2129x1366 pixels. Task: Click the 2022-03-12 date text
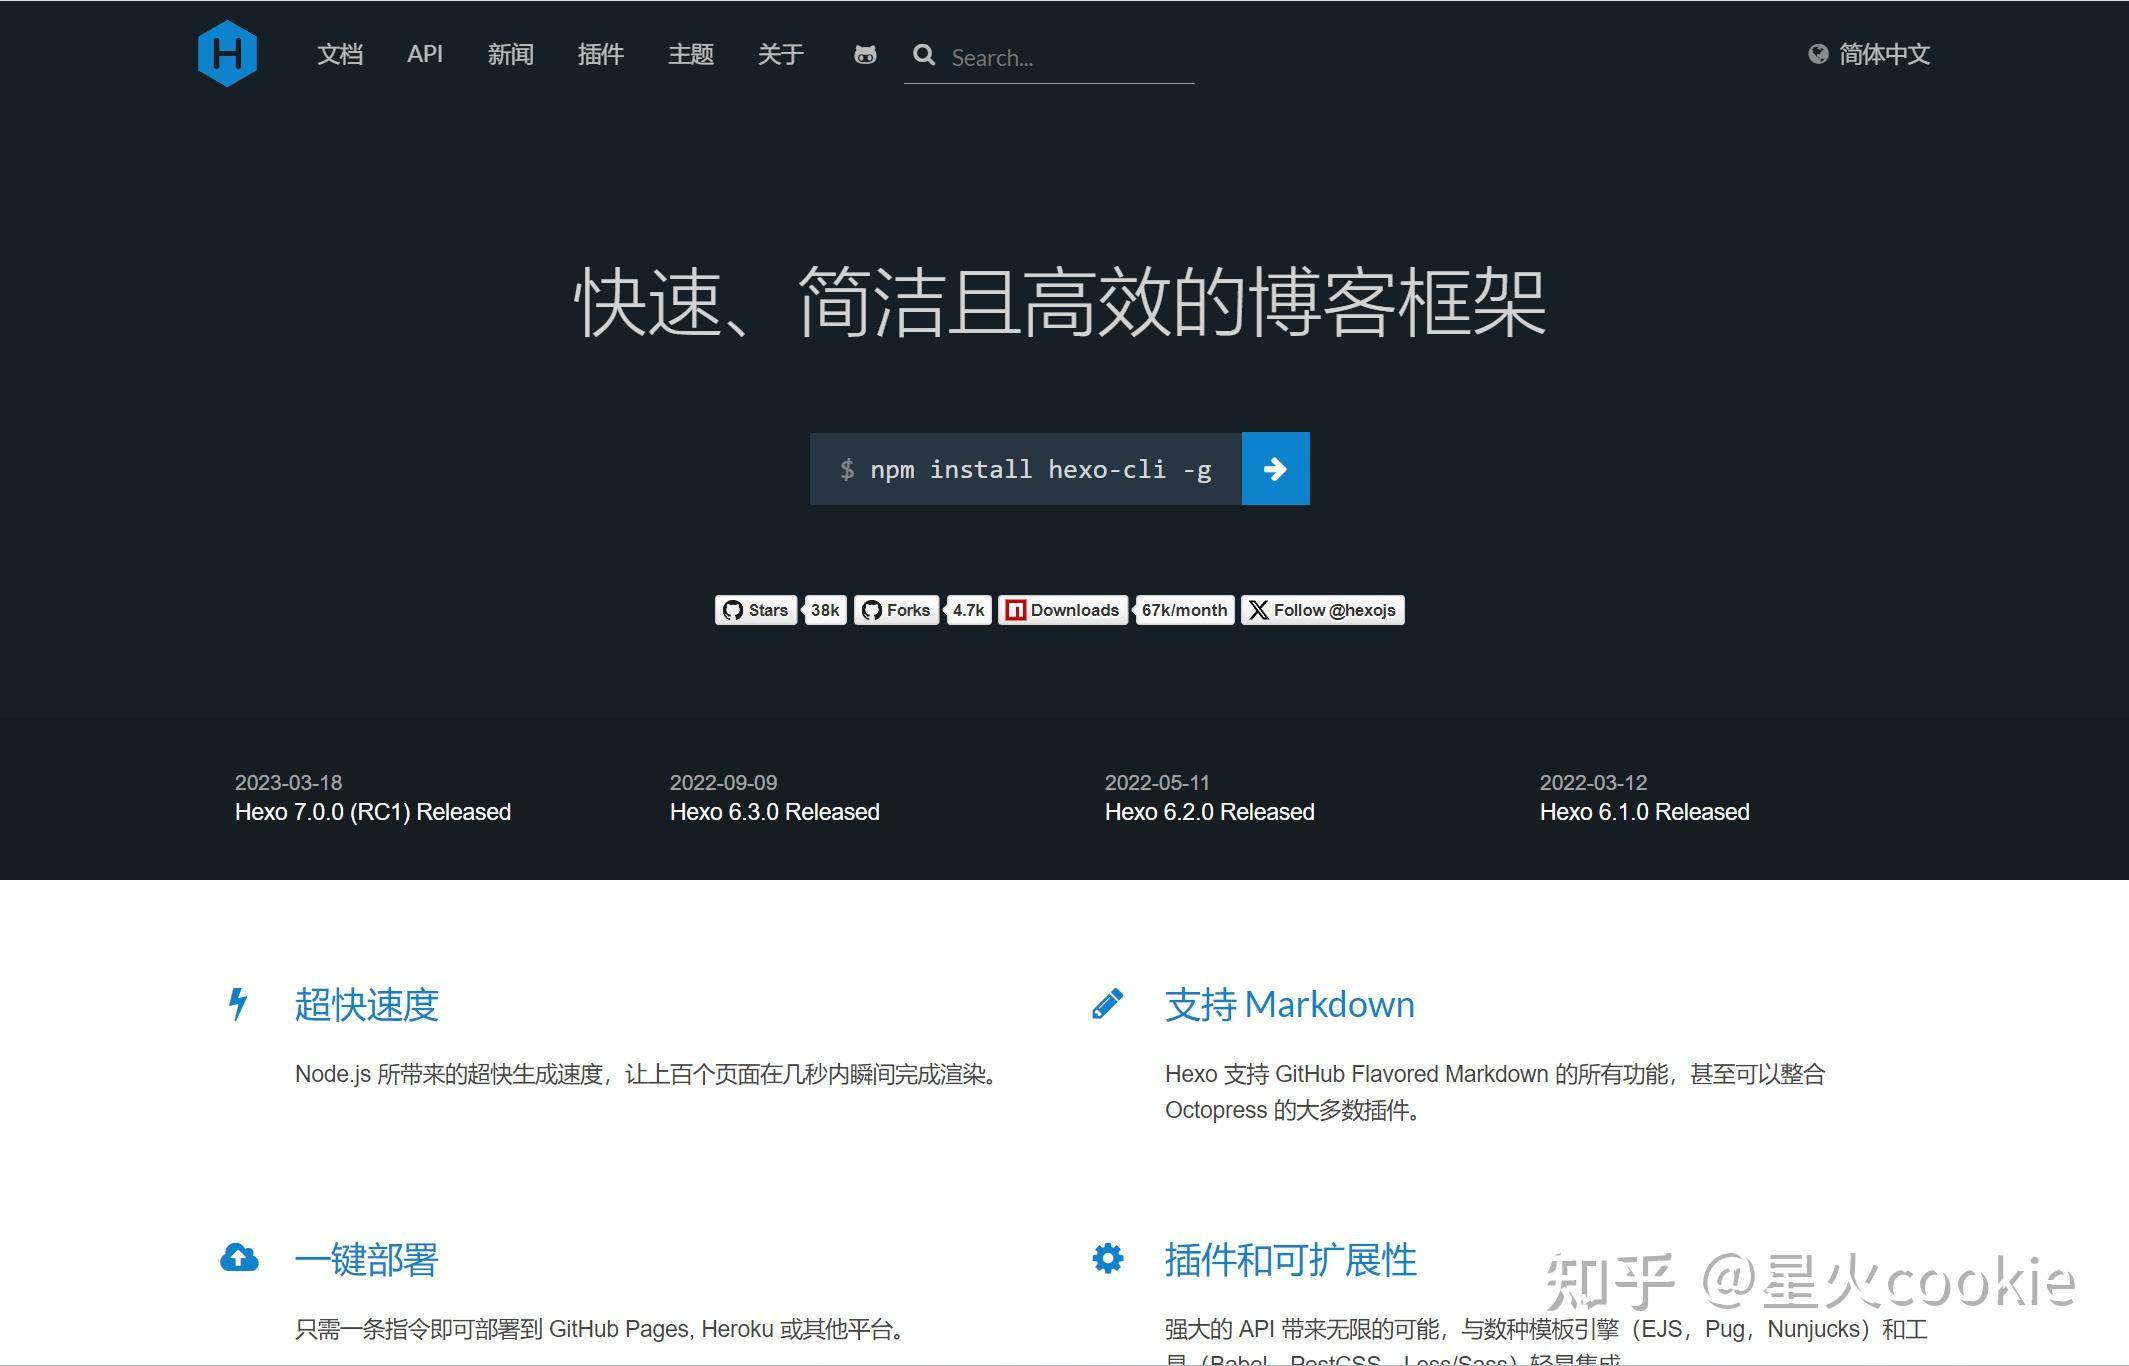1593,782
